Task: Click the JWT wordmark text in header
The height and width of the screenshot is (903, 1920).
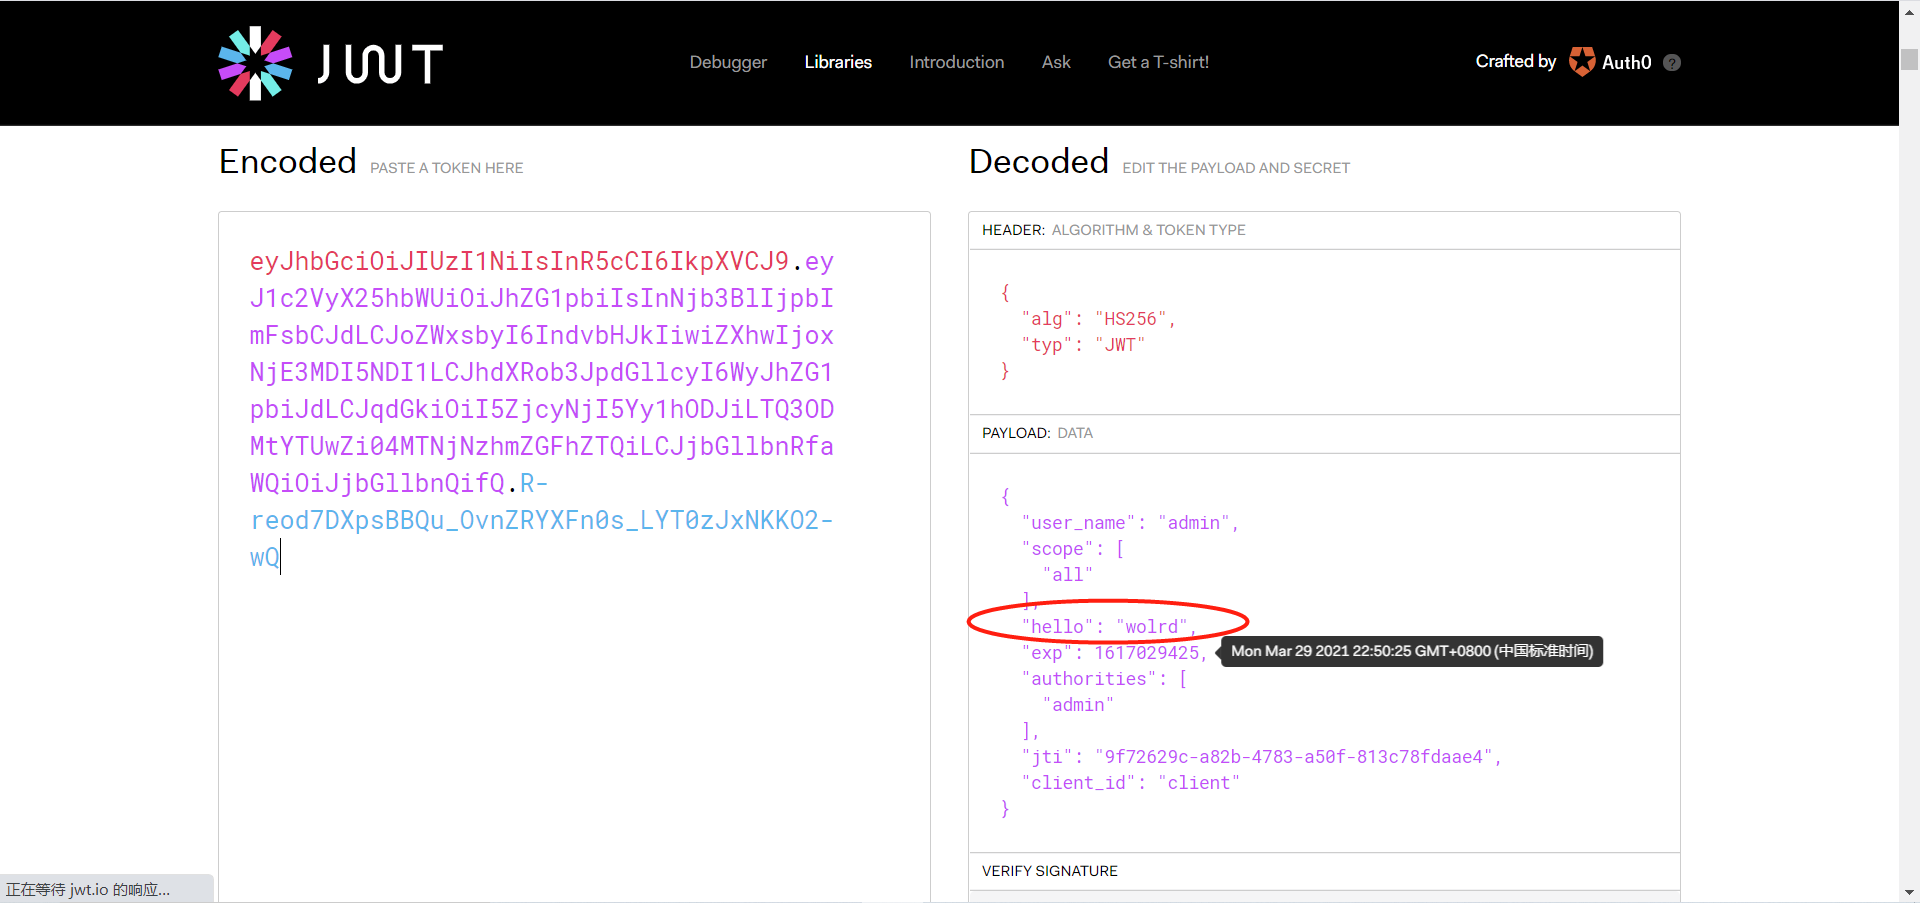Action: click(x=380, y=64)
